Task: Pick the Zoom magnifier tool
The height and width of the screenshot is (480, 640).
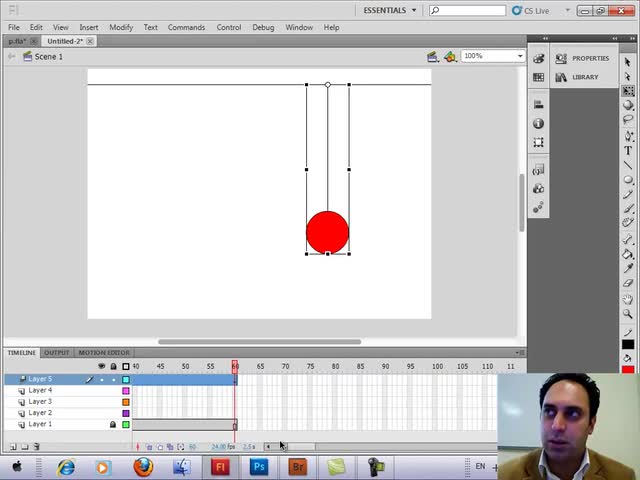Action: tap(628, 313)
